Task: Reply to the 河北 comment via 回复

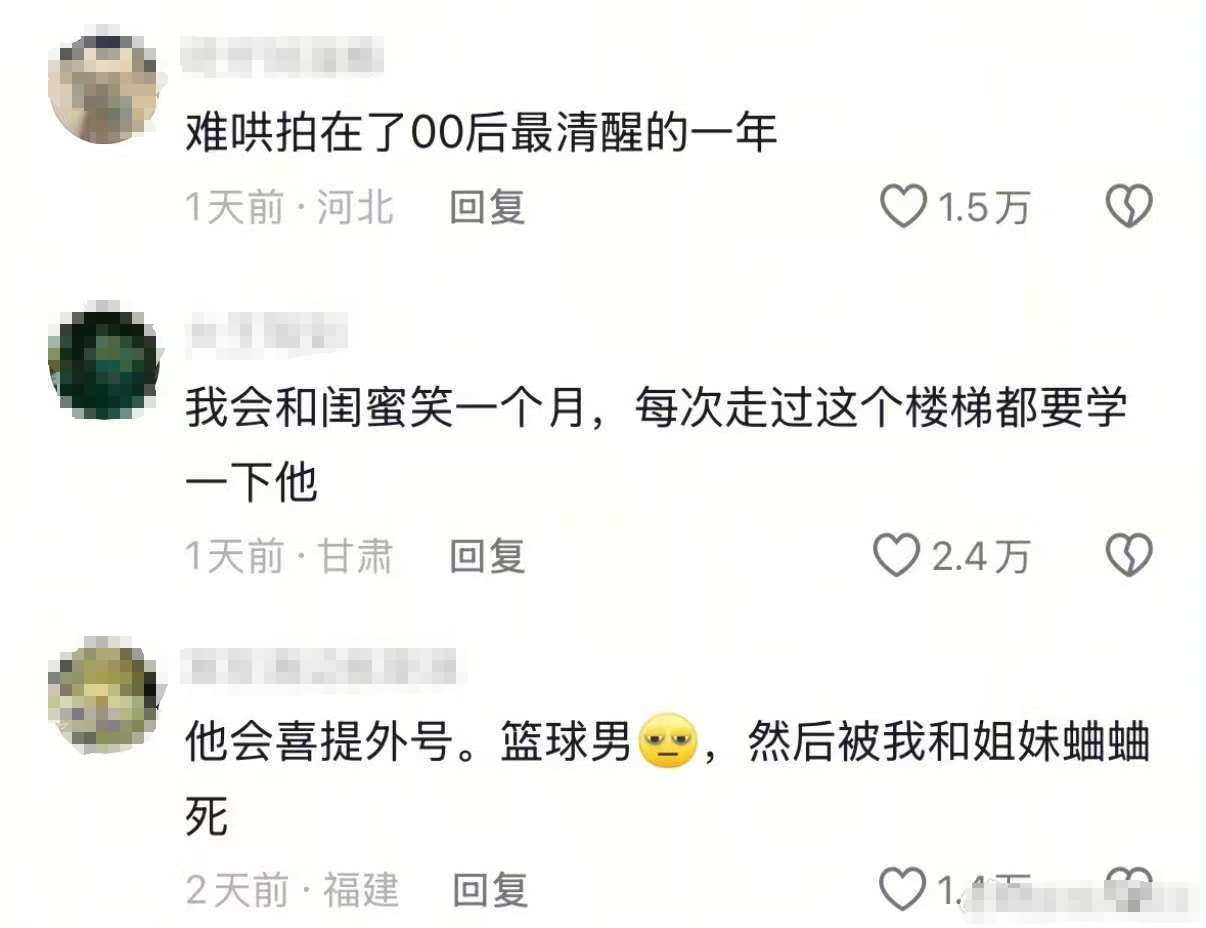Action: (487, 208)
